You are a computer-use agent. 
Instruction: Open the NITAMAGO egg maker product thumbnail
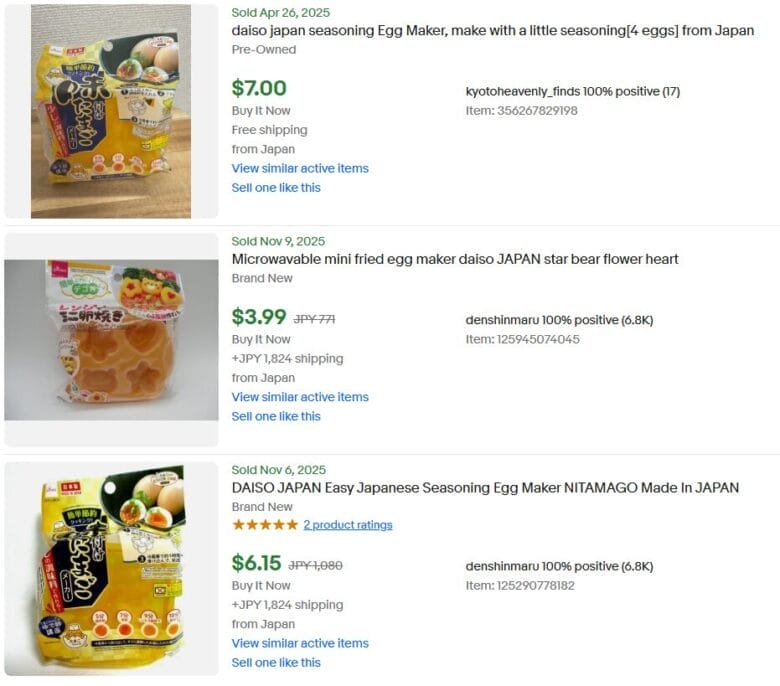pyautogui.click(x=111, y=568)
